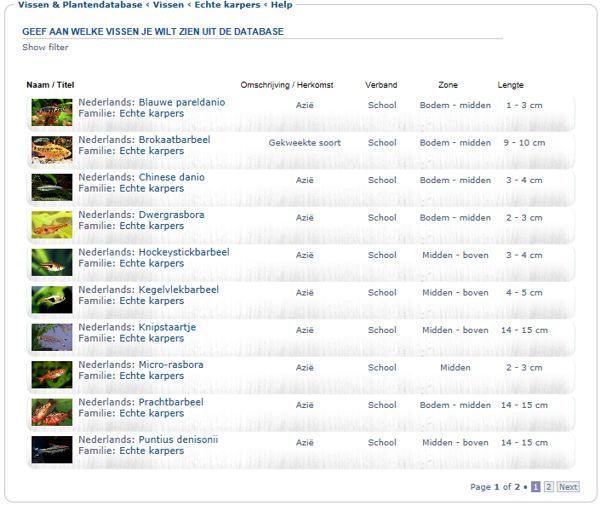
Task: Open the Micro-rasbora fish thumbnail
Action: pos(52,375)
